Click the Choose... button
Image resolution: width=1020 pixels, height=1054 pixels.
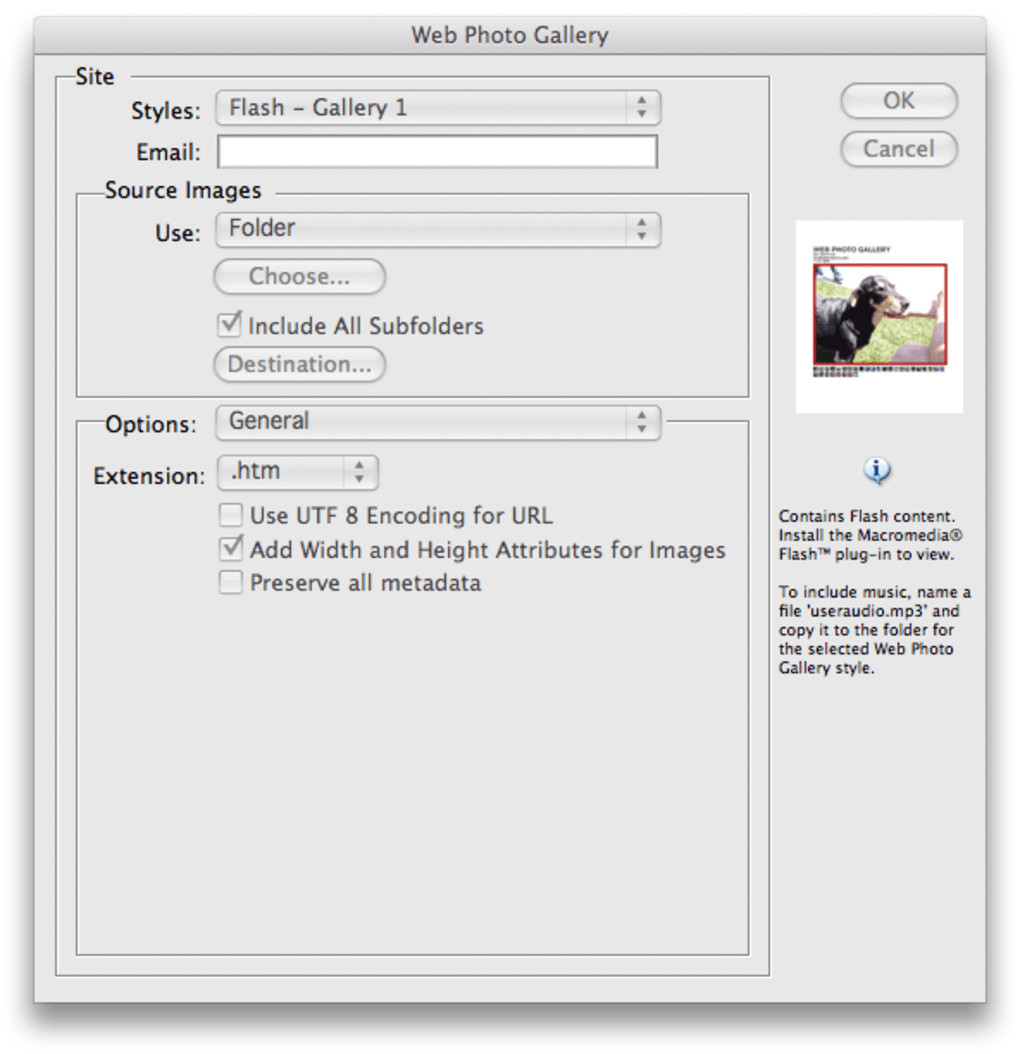[300, 276]
